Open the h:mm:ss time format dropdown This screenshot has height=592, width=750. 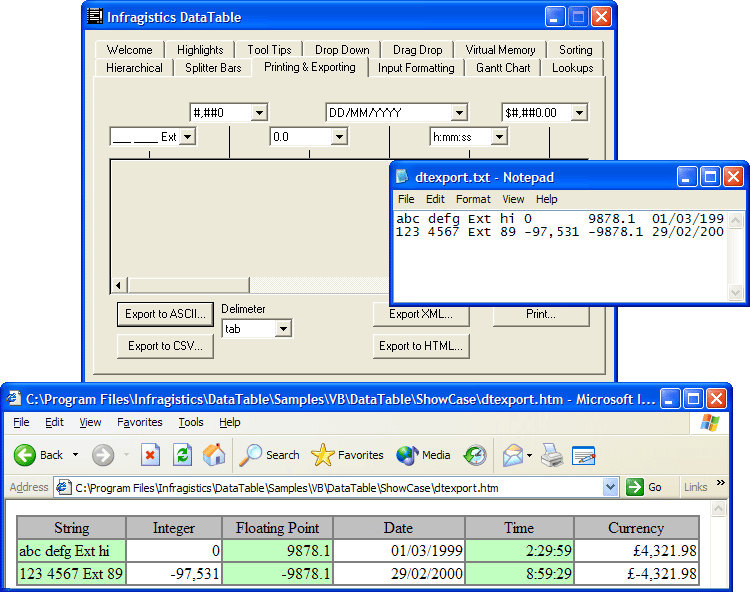click(499, 137)
